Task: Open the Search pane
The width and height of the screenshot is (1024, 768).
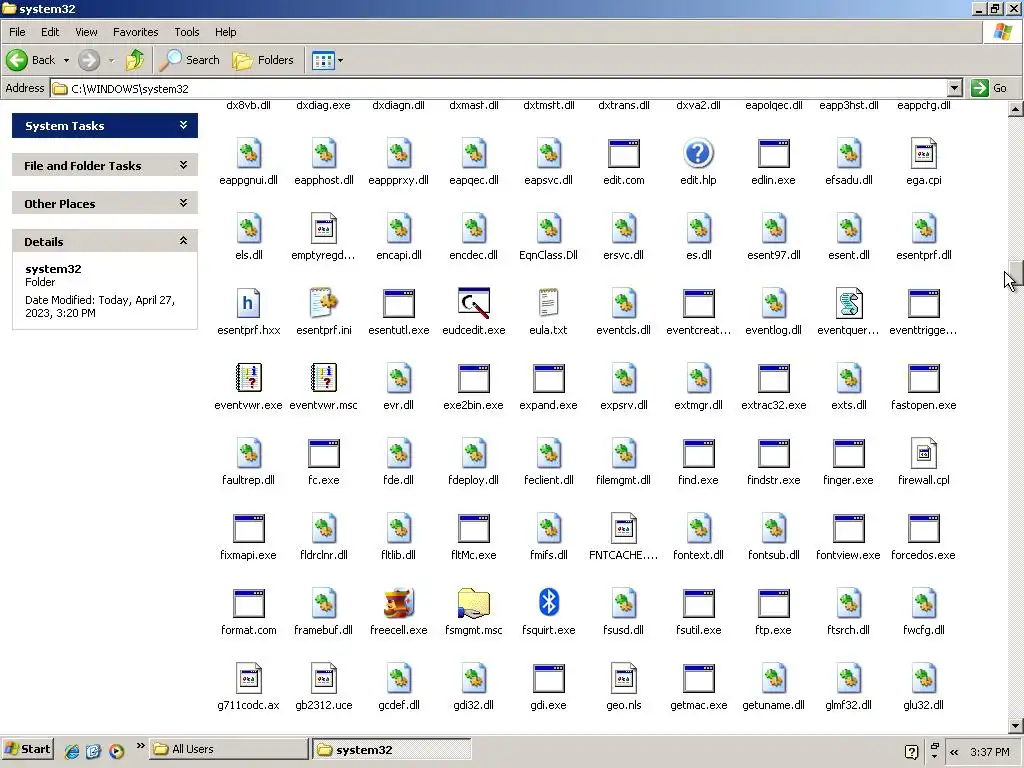Action: click(190, 60)
